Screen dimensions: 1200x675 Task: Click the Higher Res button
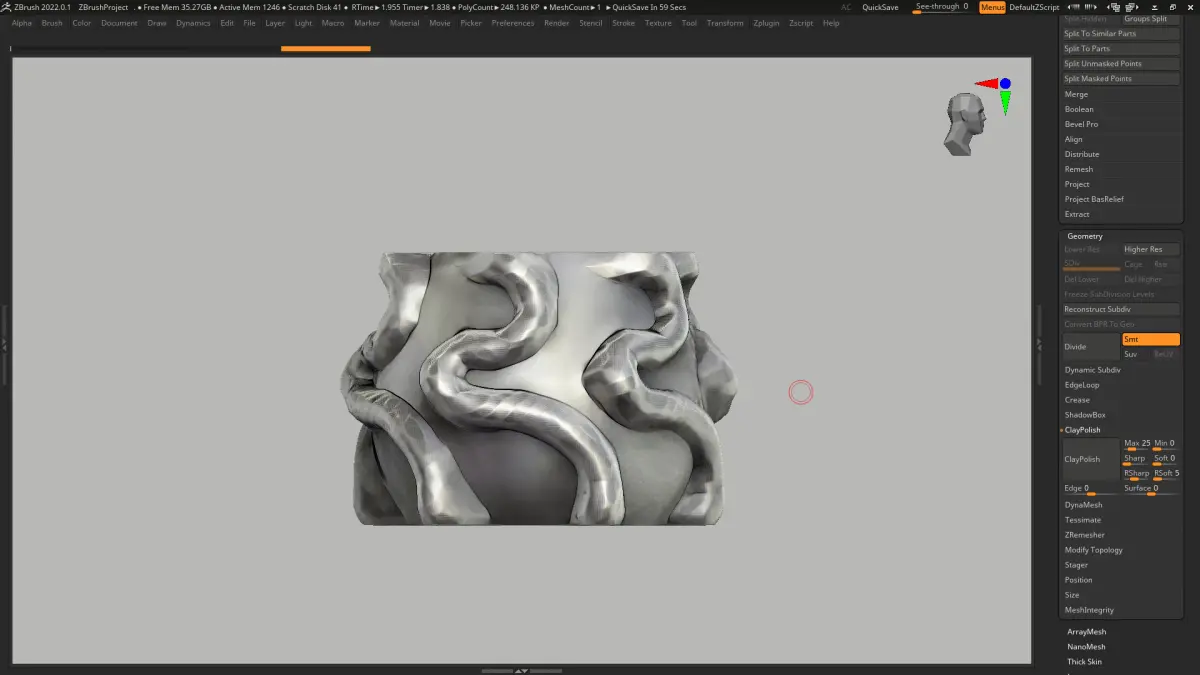1151,249
